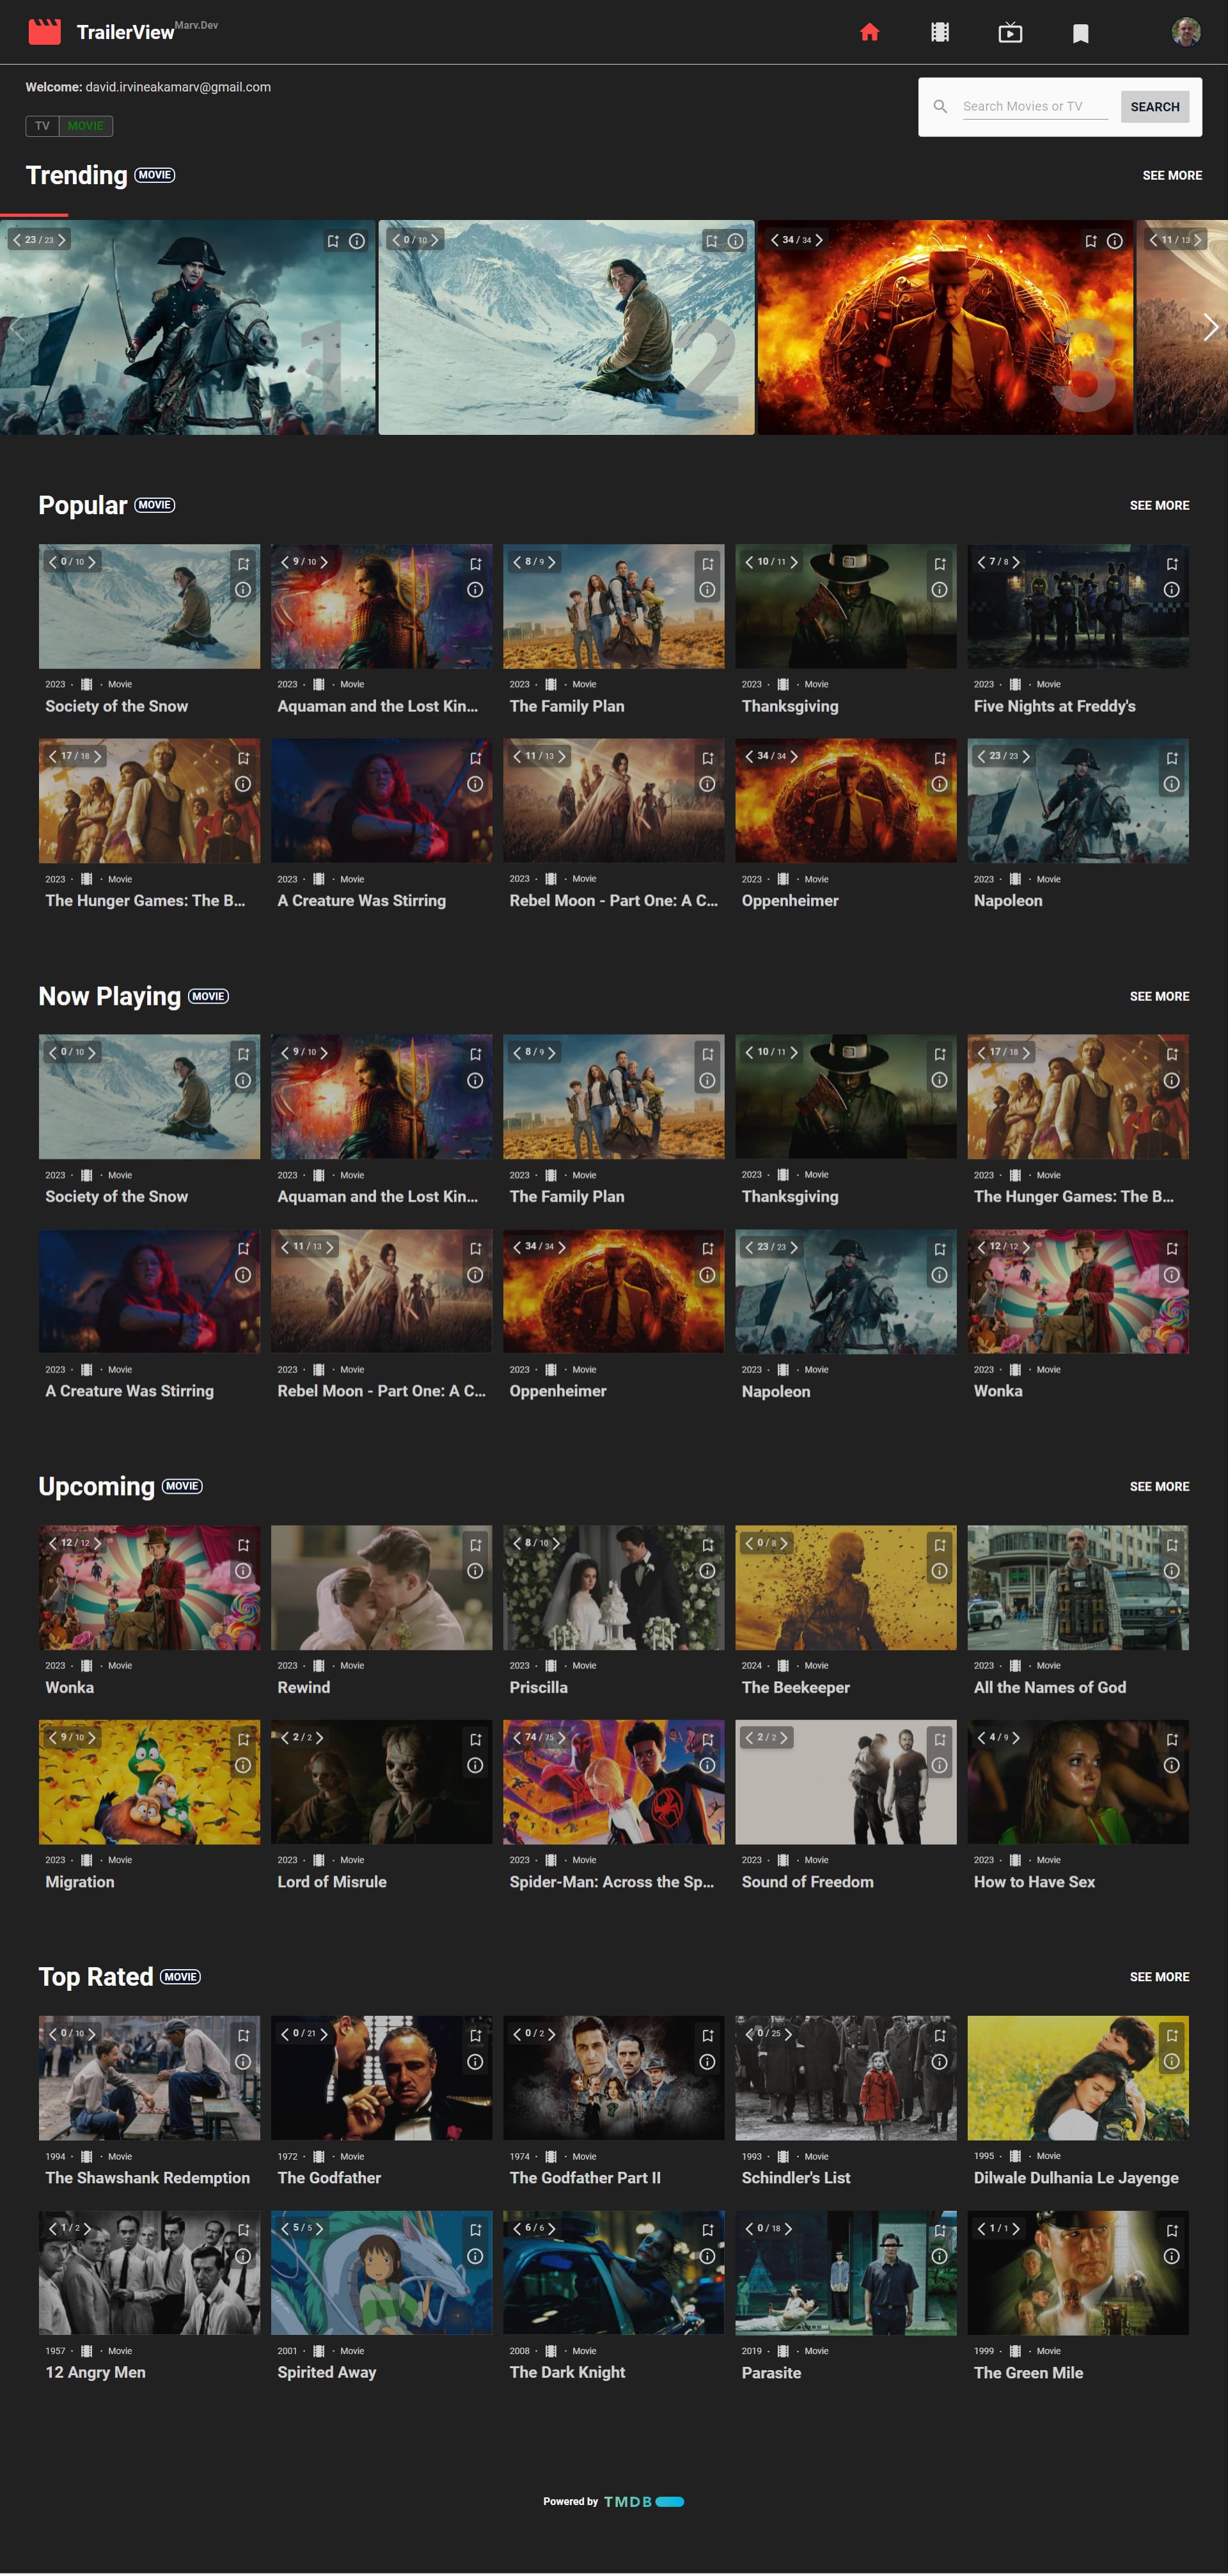This screenshot has height=2576, width=1228.
Task: Open the user profile avatar
Action: pyautogui.click(x=1185, y=32)
